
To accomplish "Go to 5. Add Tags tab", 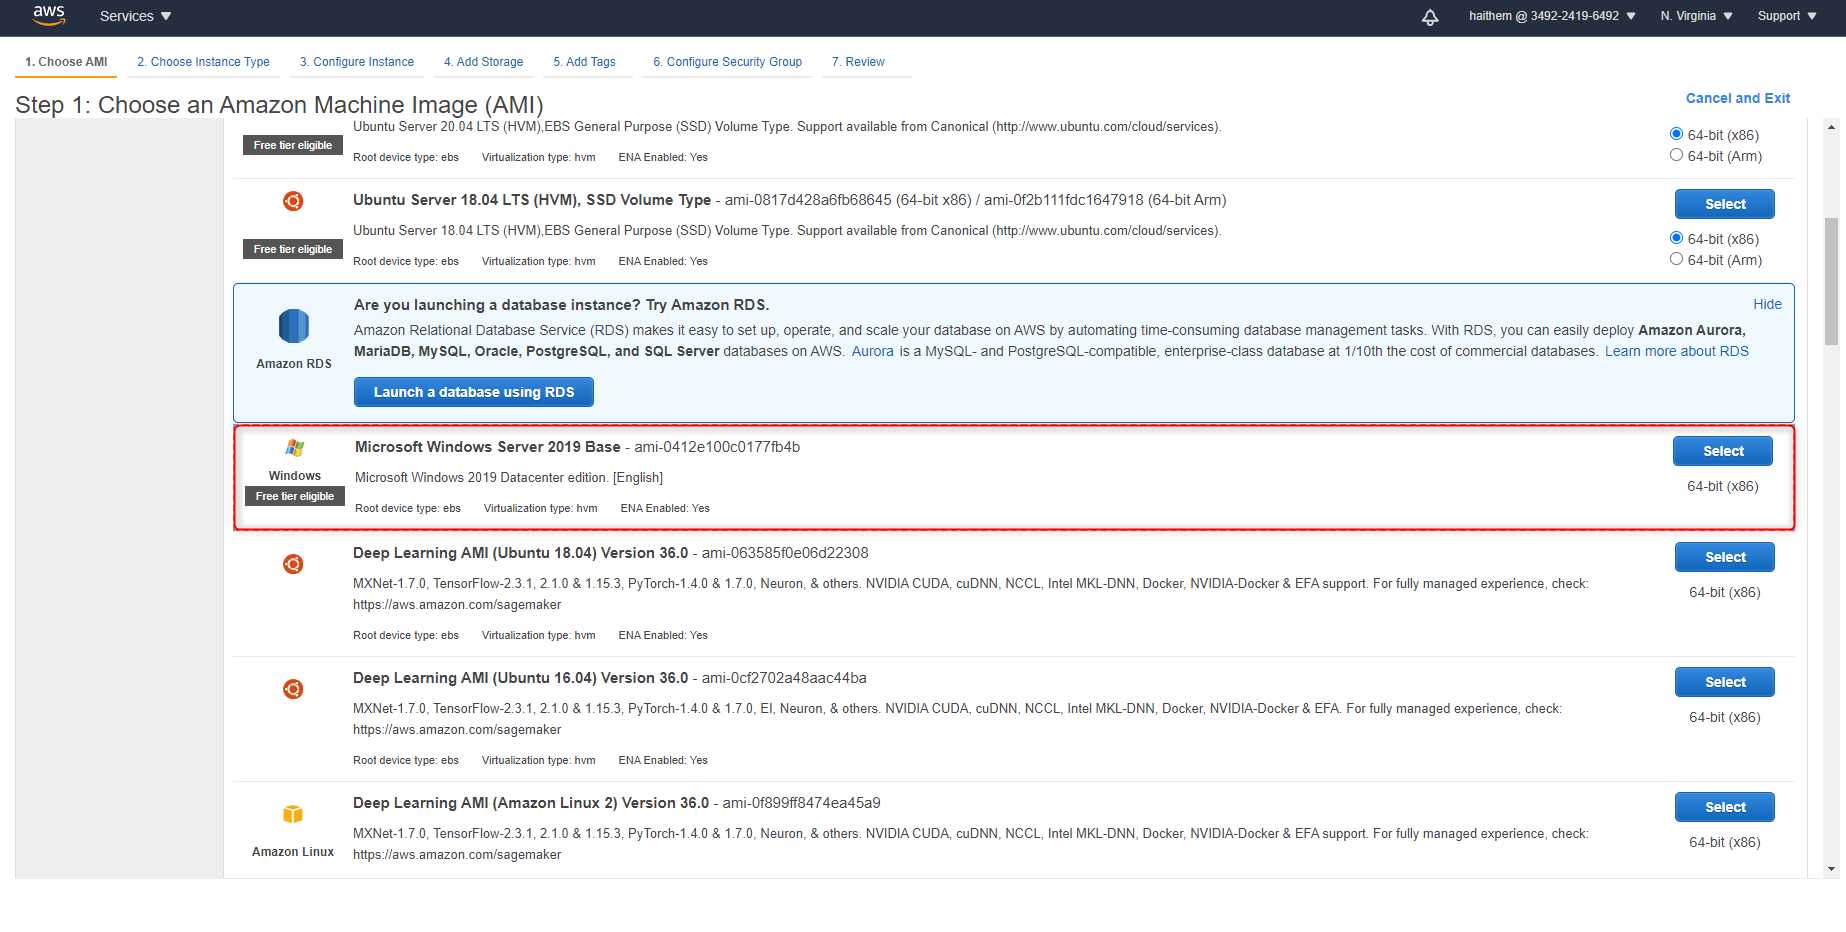I will [585, 62].
